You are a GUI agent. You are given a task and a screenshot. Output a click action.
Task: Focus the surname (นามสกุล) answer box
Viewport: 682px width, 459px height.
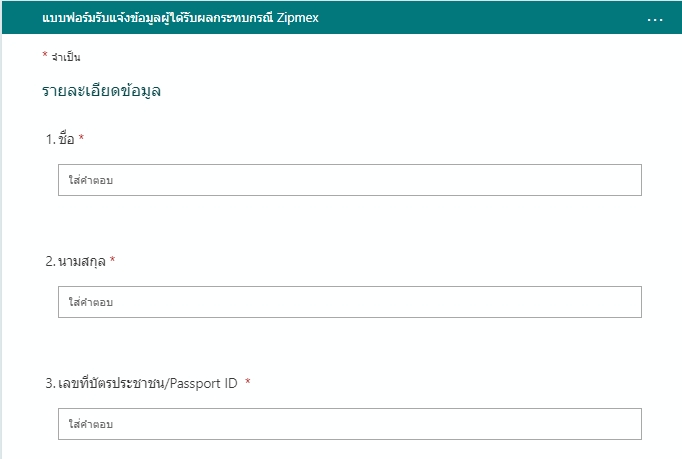point(350,302)
